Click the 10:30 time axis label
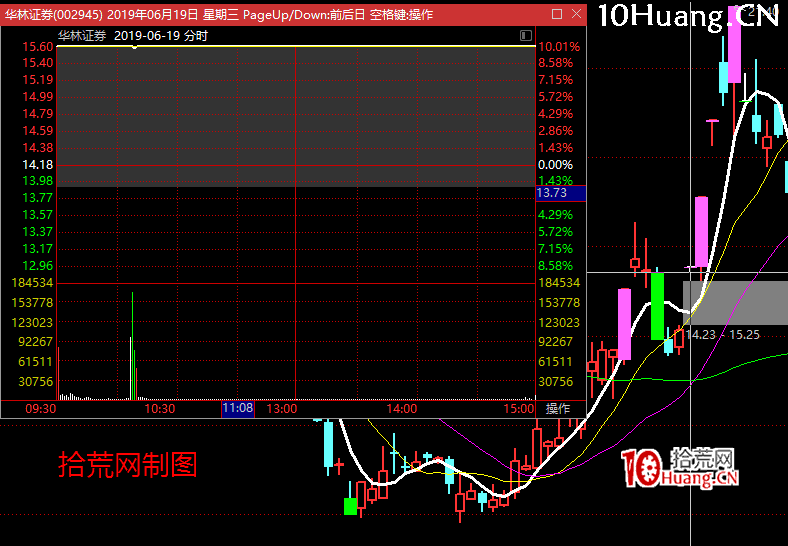Image resolution: width=788 pixels, height=546 pixels. 160,409
